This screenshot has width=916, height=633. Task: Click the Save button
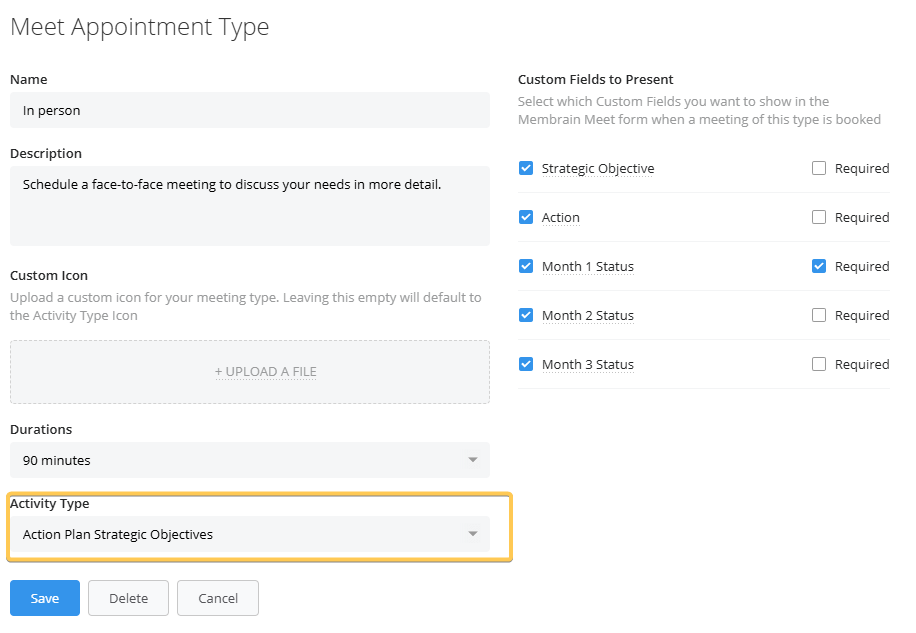(45, 598)
